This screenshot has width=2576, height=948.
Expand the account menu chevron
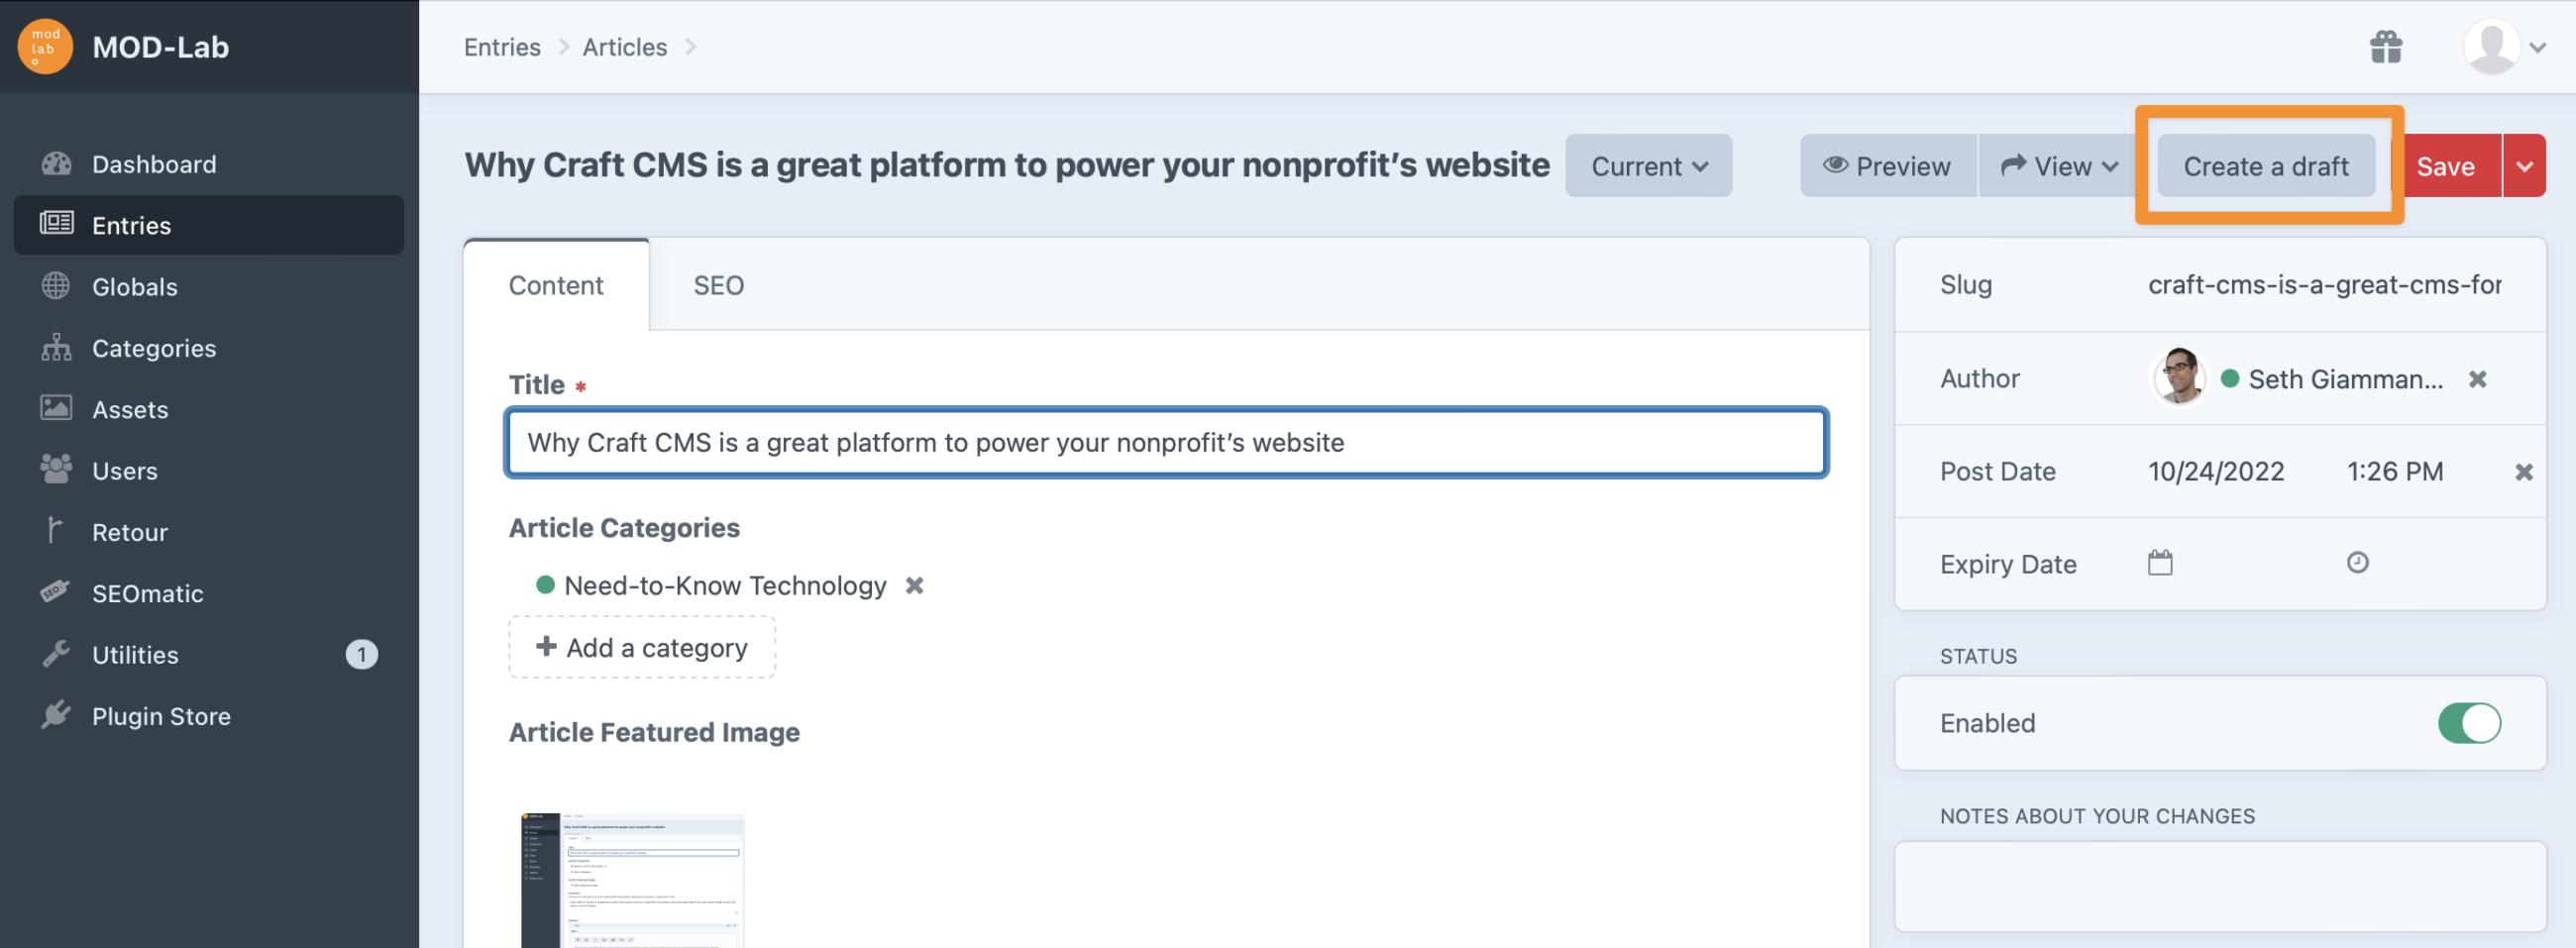click(2538, 47)
